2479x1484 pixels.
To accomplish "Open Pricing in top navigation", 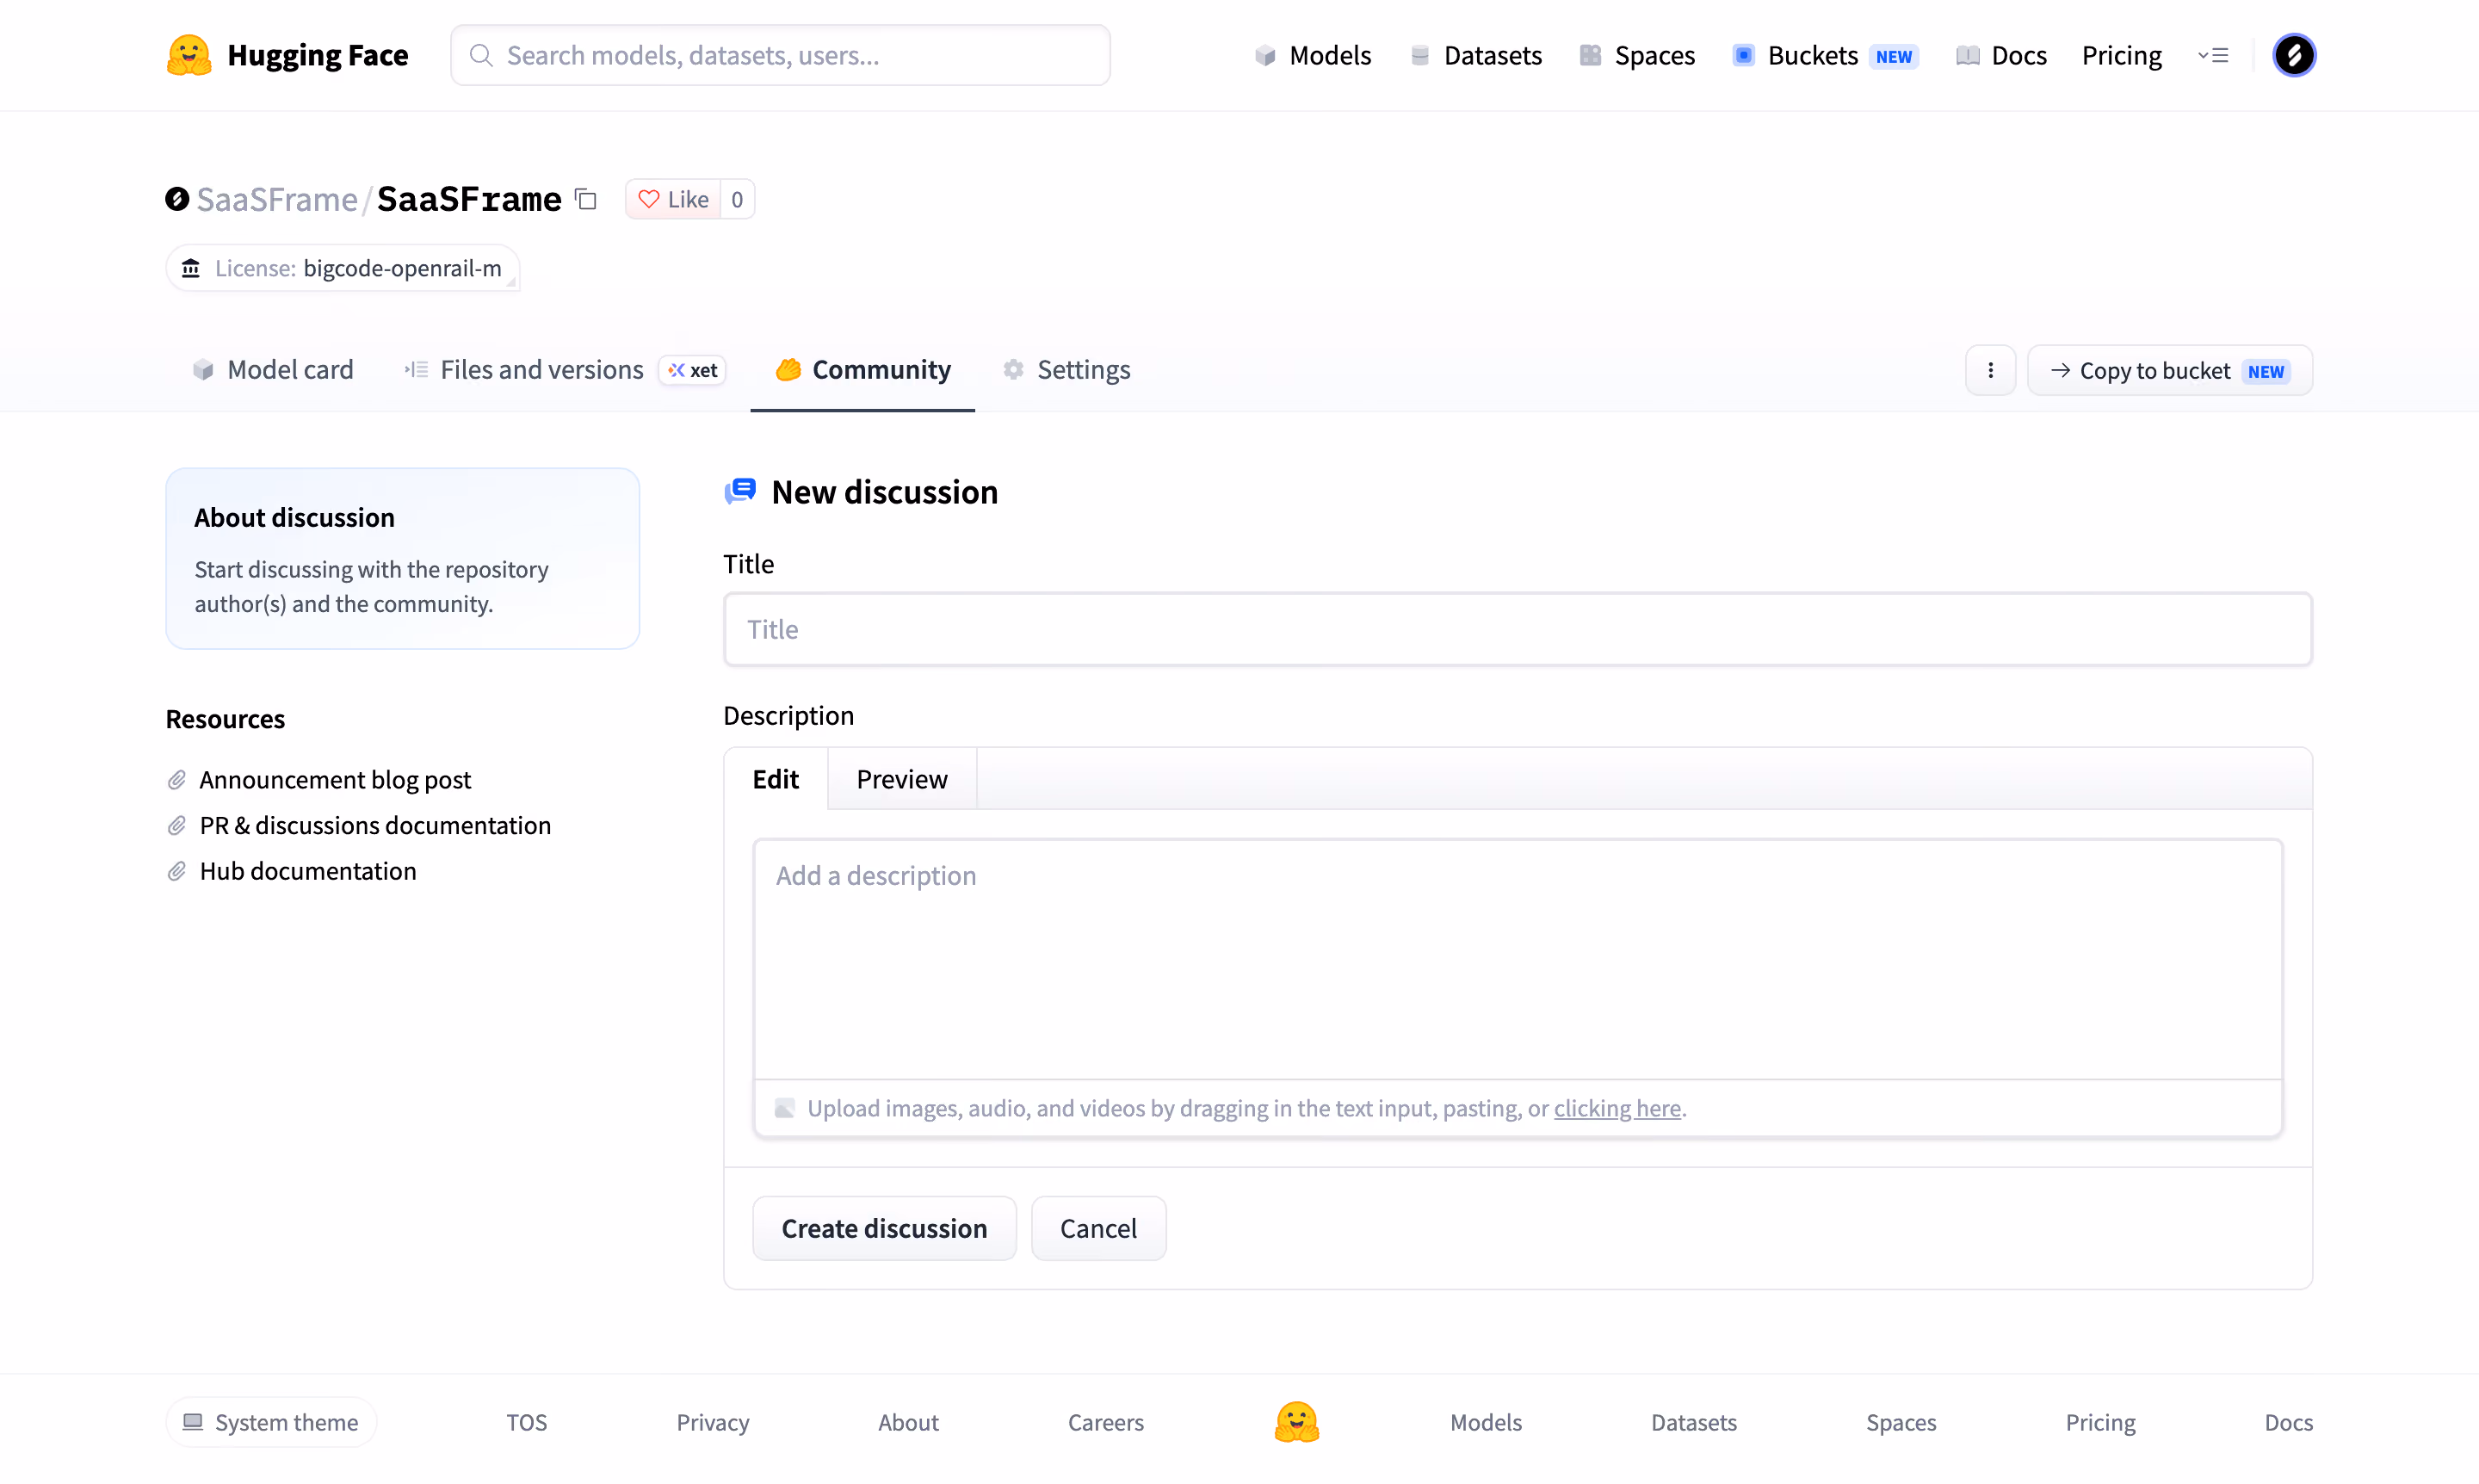I will 2121,55.
